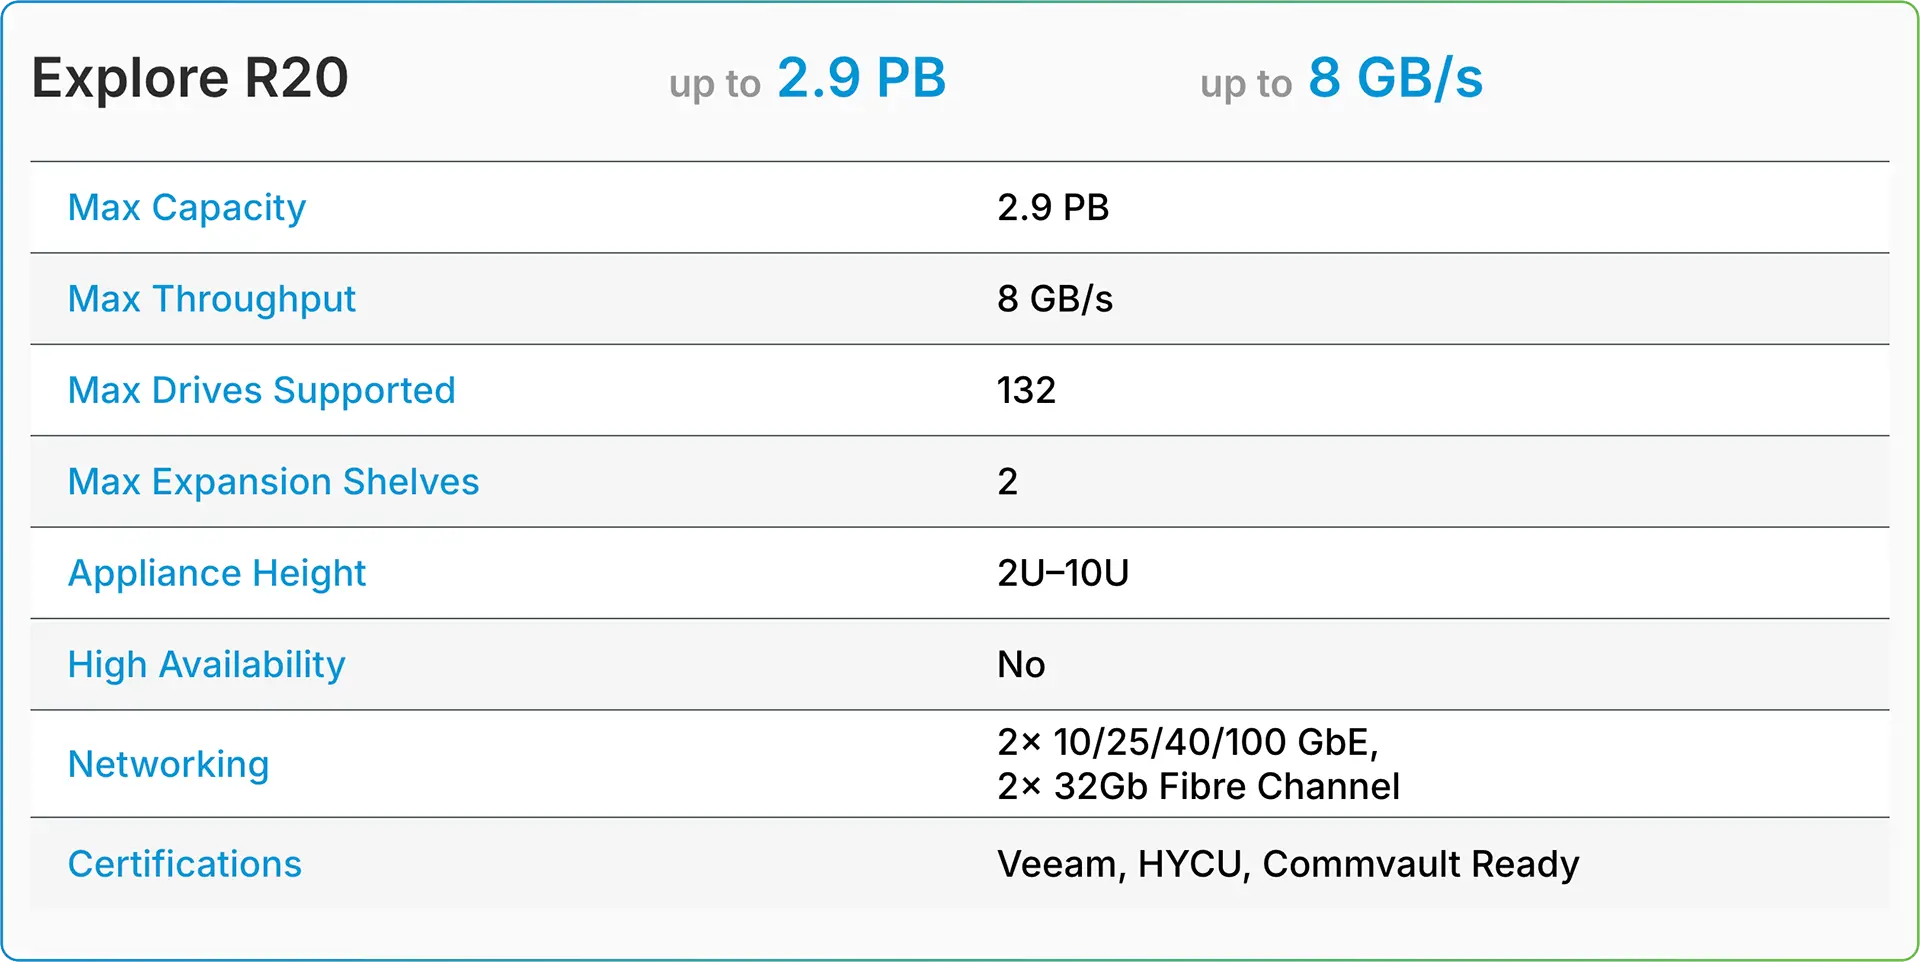Open the Appliance Height label
Screen dimensions: 1920x962
coord(217,573)
